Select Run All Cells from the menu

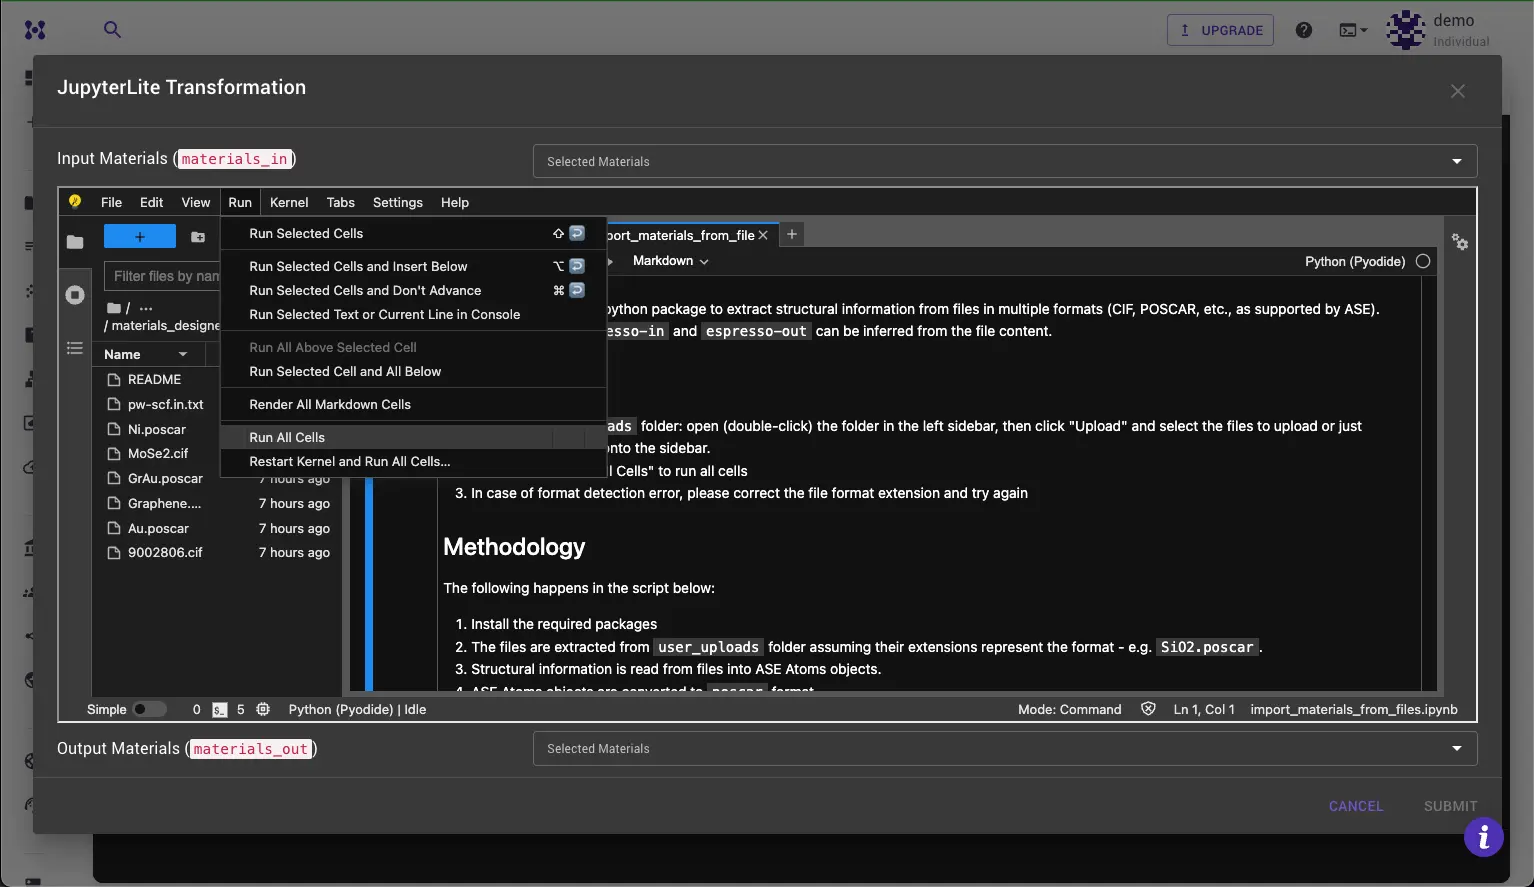point(288,437)
